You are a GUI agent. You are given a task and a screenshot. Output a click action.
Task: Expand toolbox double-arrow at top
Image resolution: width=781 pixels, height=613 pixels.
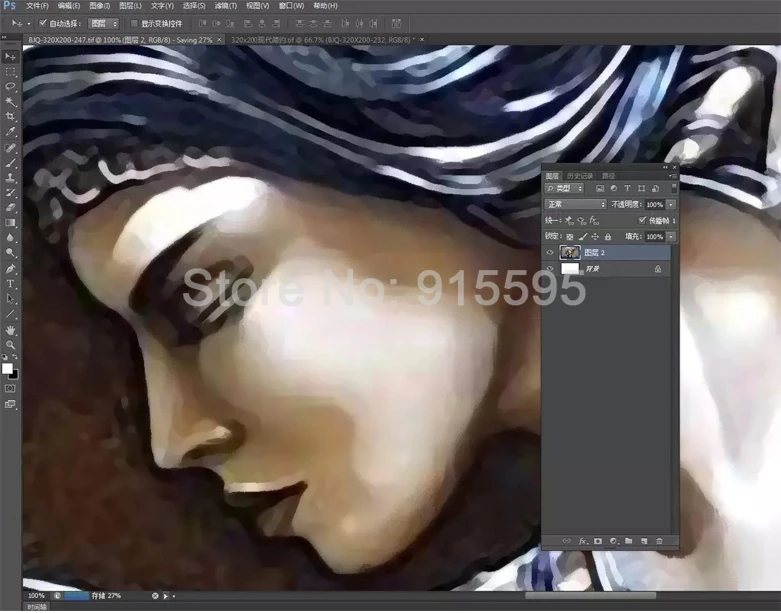tap(4, 37)
